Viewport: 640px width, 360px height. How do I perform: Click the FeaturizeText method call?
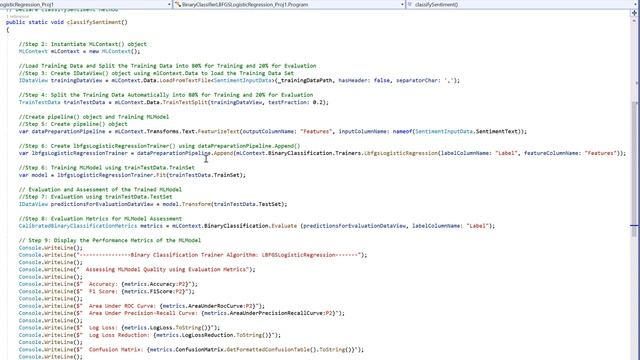point(218,131)
